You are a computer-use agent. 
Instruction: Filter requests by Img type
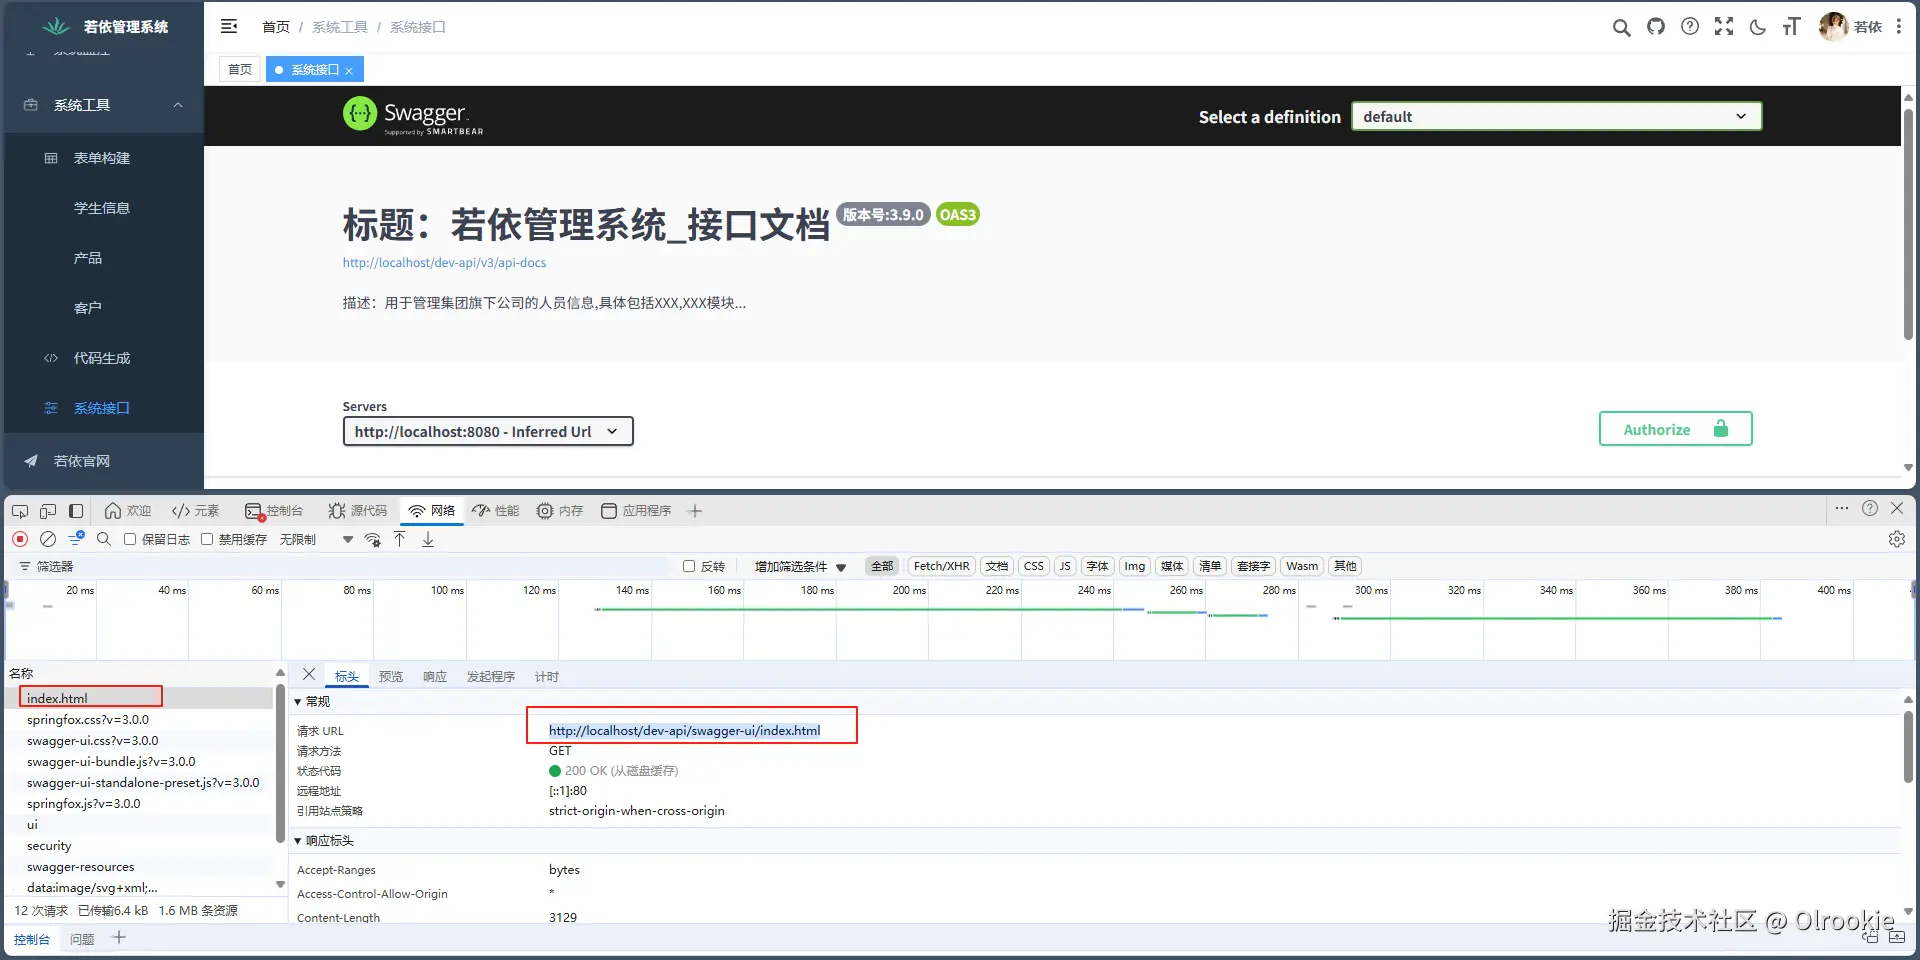point(1134,566)
